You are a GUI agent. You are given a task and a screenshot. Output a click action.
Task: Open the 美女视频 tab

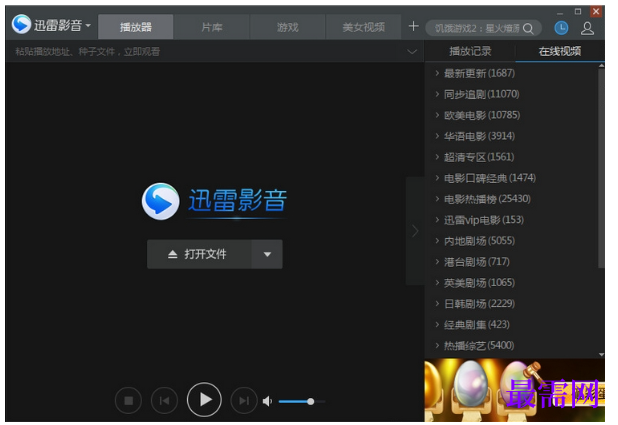click(363, 27)
